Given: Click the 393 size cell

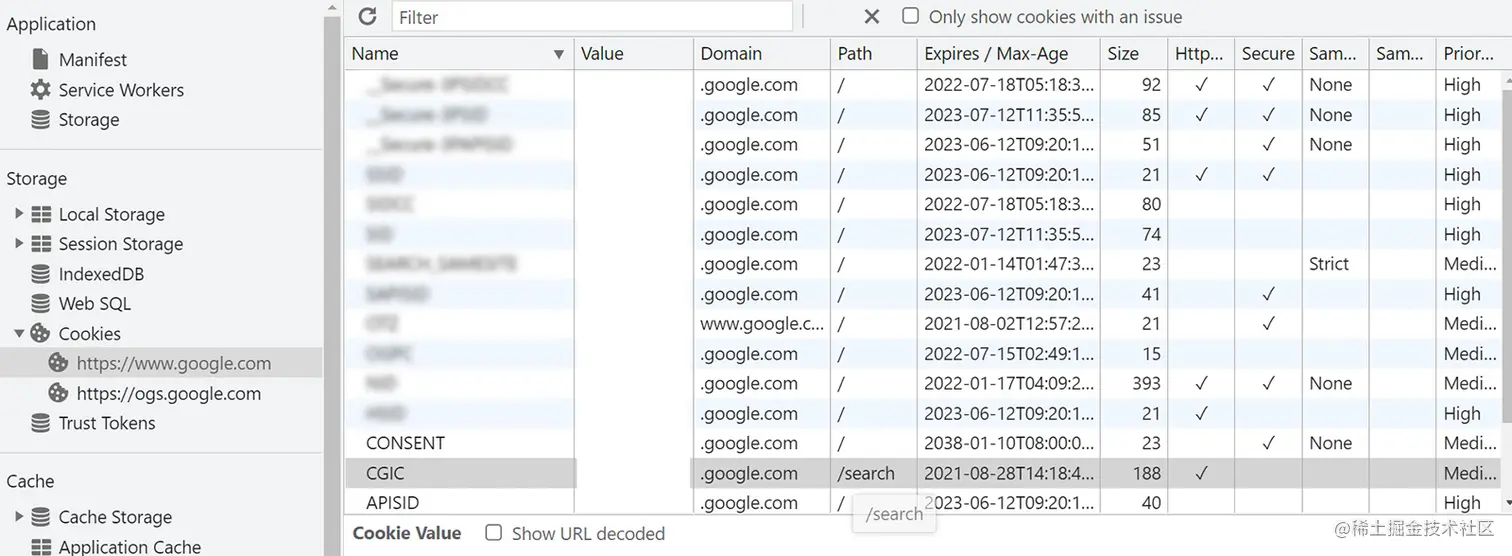Looking at the screenshot, I should coord(1133,383).
